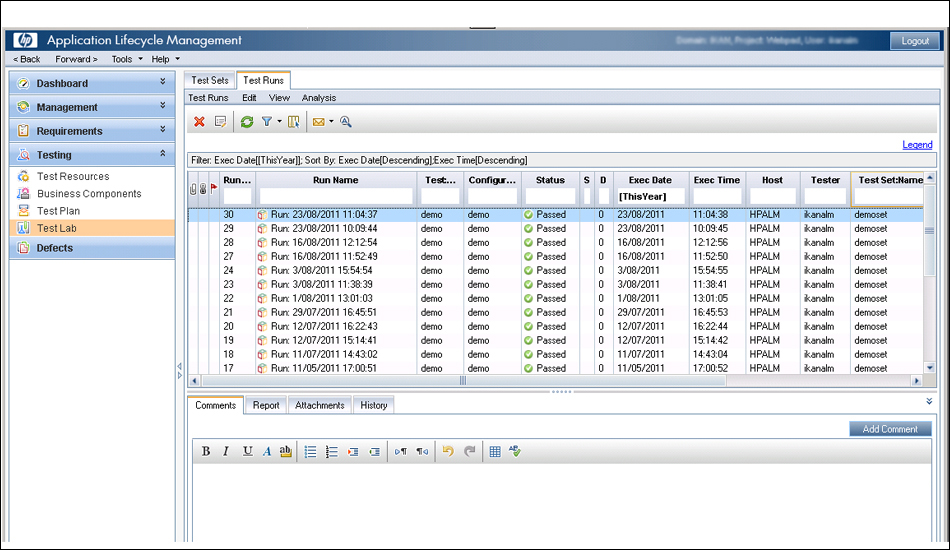
Task: Click the Add Comment button
Action: [x=890, y=429]
